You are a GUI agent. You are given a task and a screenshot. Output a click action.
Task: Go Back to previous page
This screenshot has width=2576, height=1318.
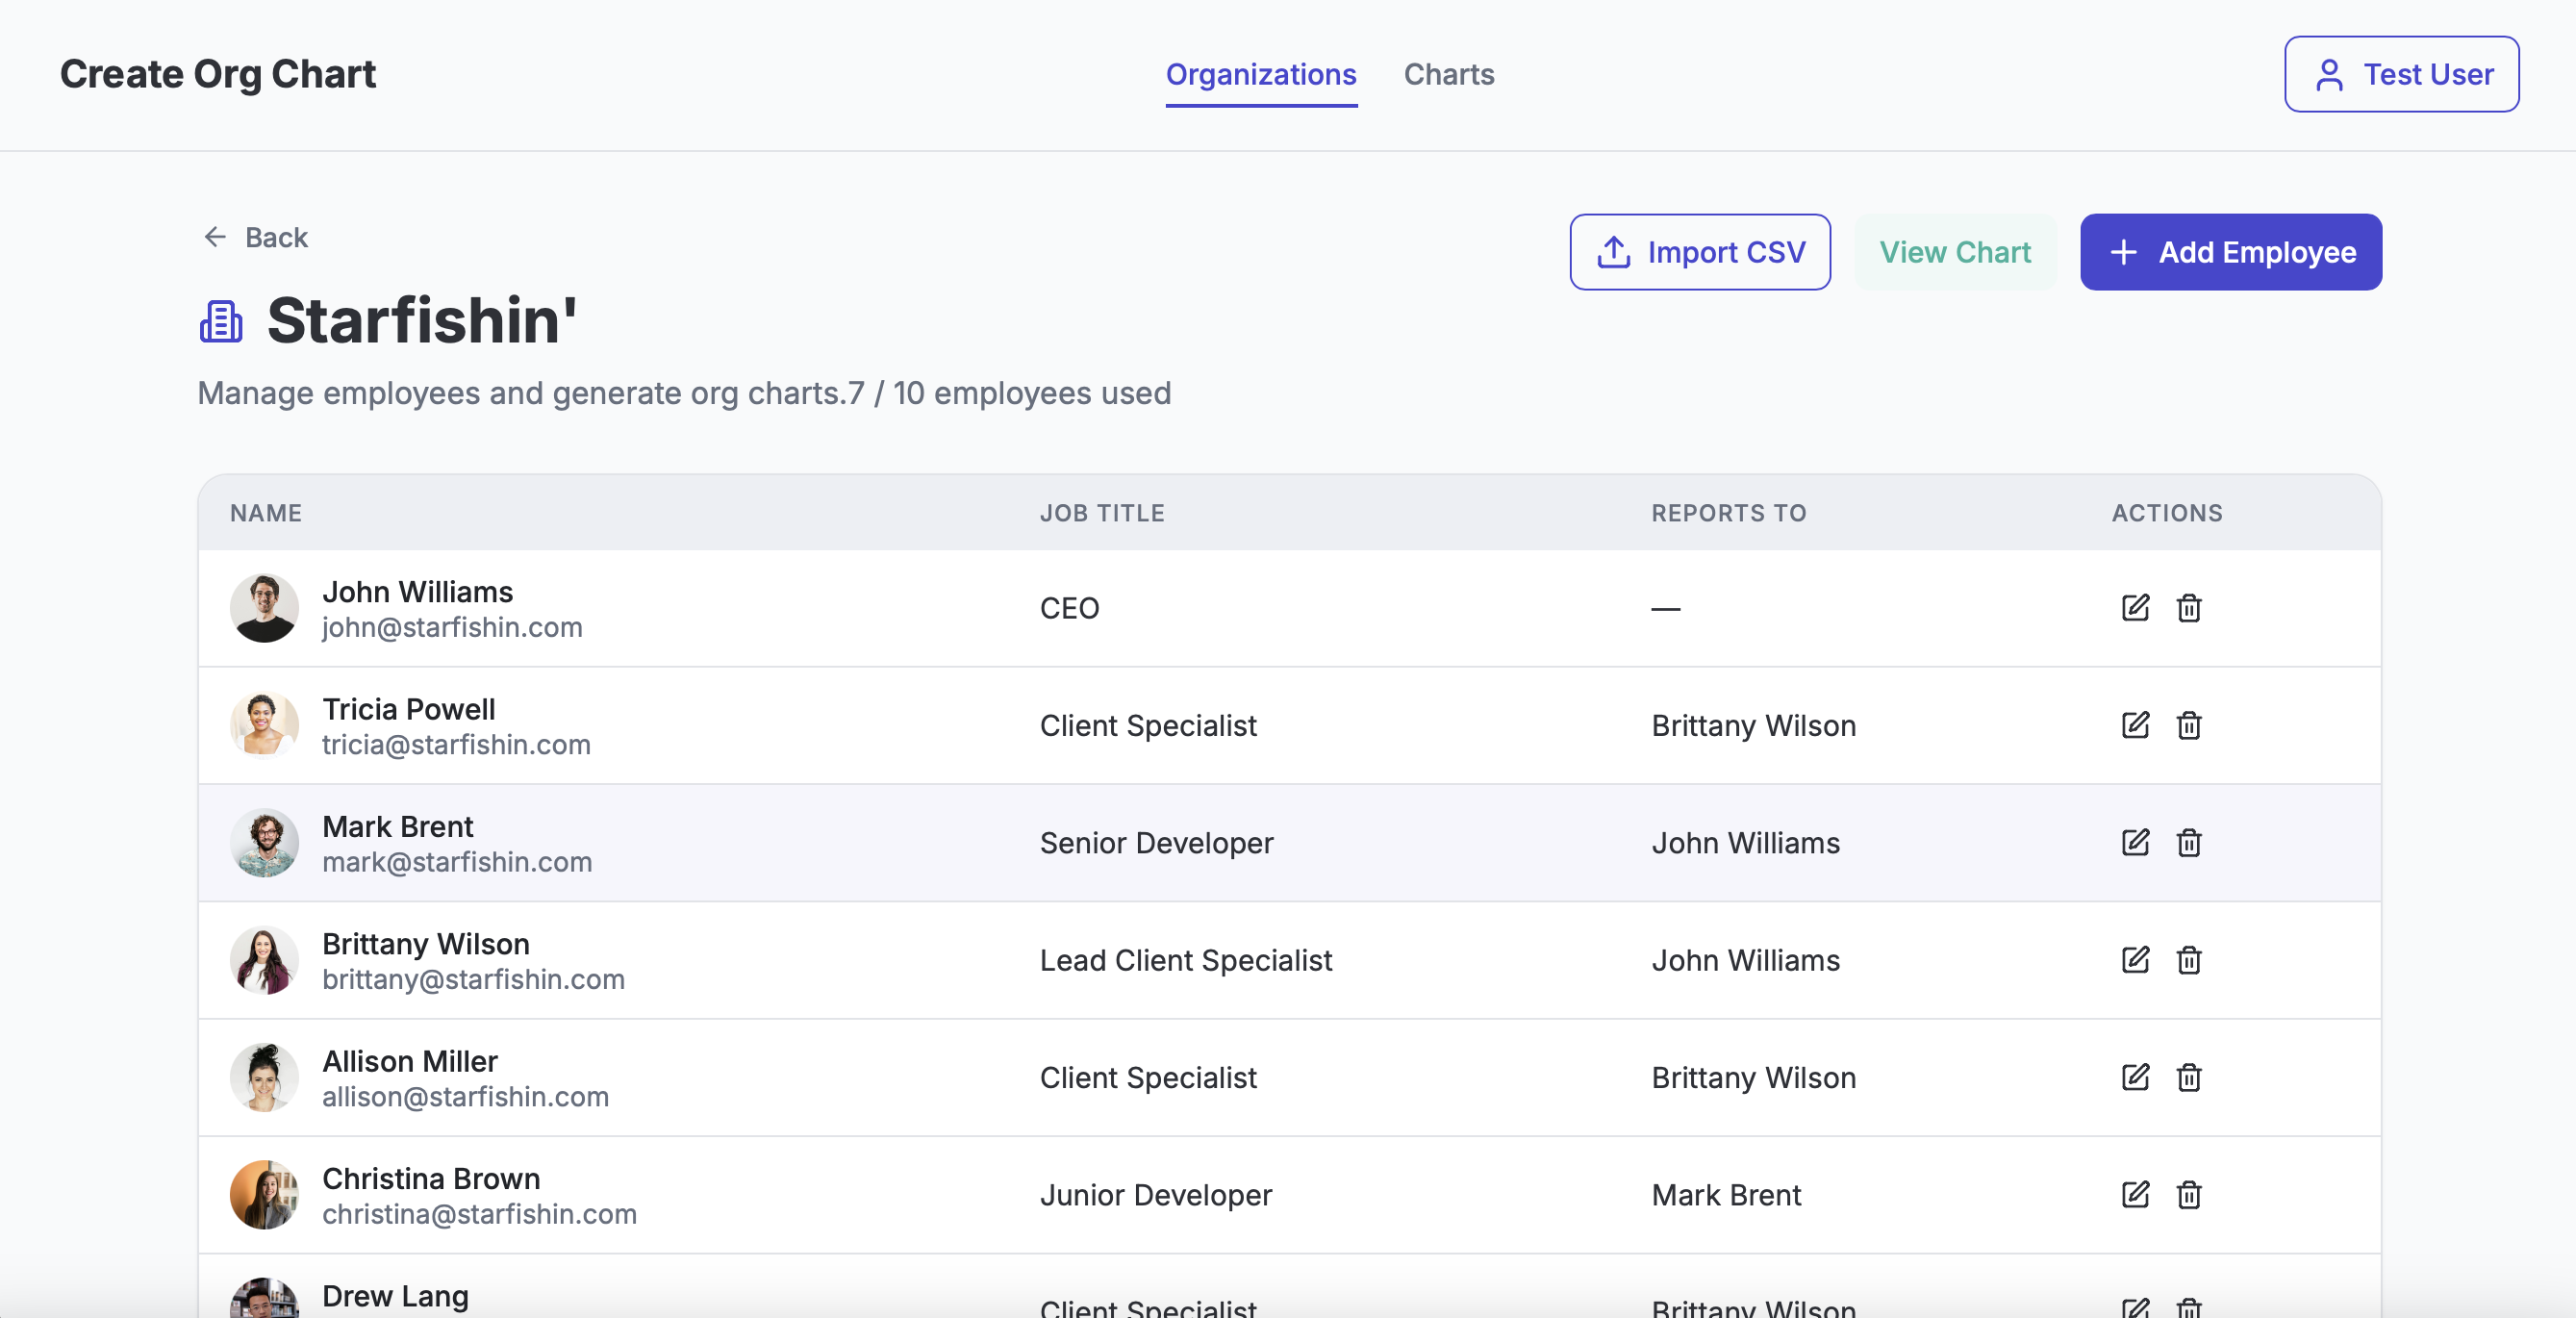click(x=256, y=237)
